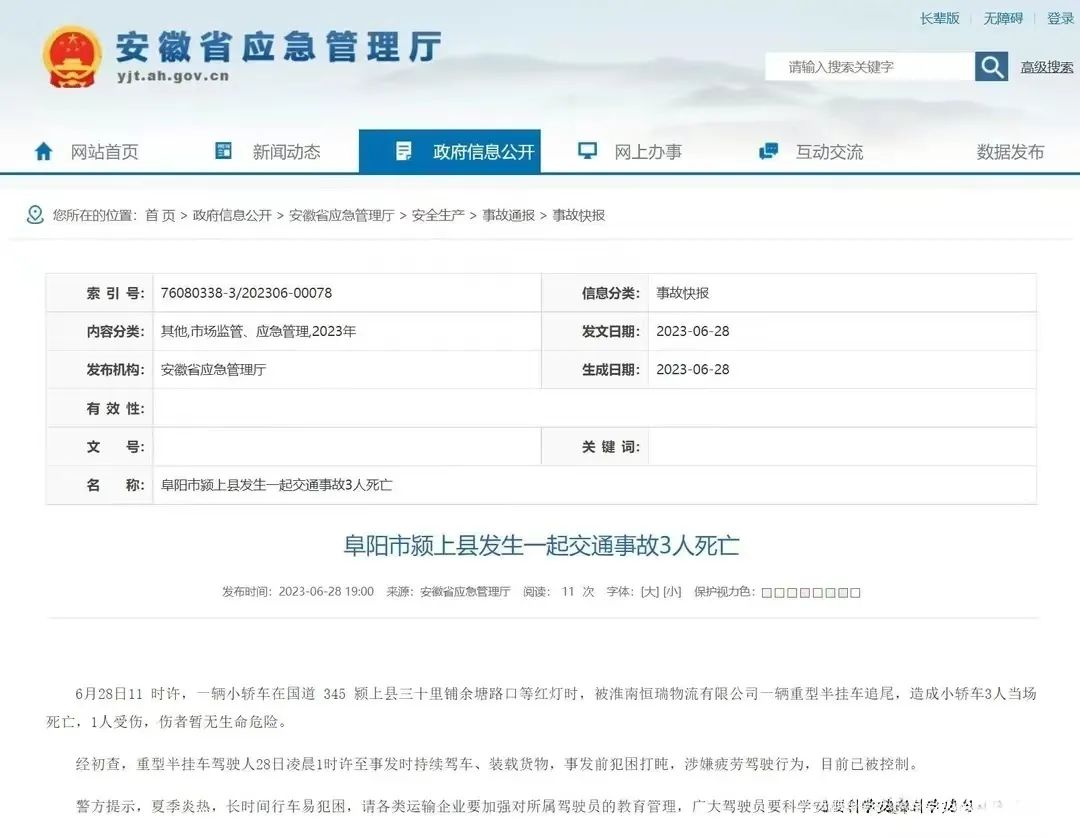
Task: Click 名称 table value 阜阳市颍上县发生一起交通事故3人死亡
Action: coord(276,485)
